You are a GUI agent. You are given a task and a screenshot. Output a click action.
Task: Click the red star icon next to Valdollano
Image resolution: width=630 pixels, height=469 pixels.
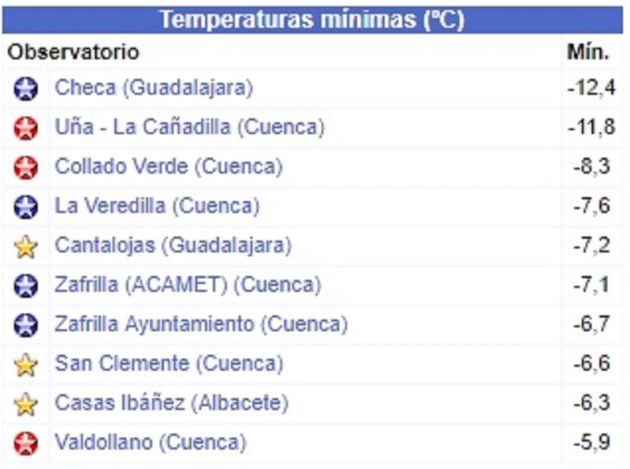pyautogui.click(x=26, y=443)
